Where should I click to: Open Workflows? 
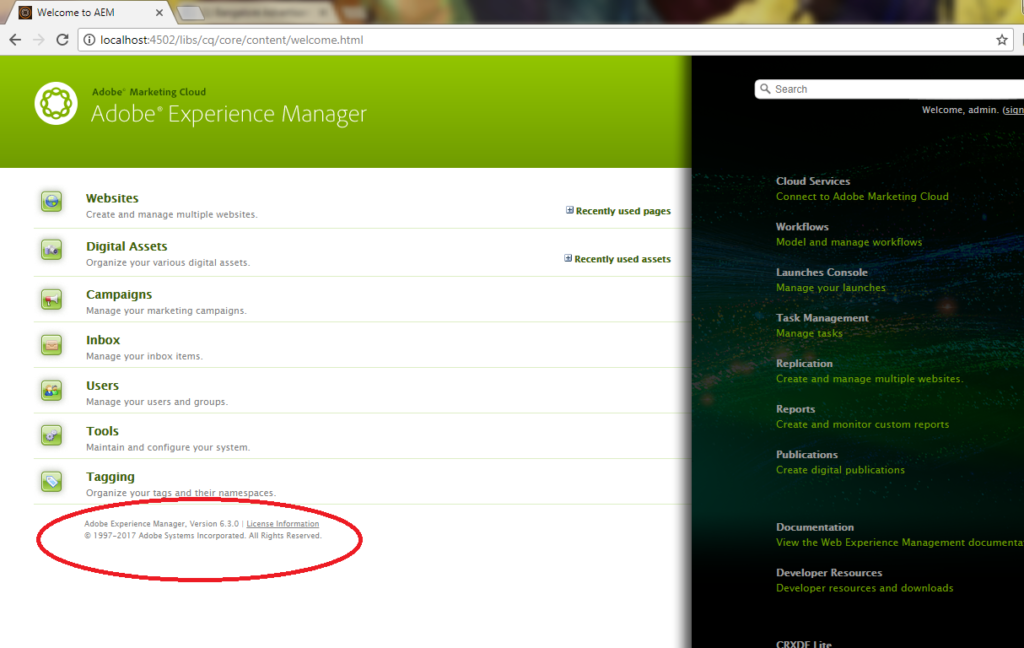tap(802, 227)
